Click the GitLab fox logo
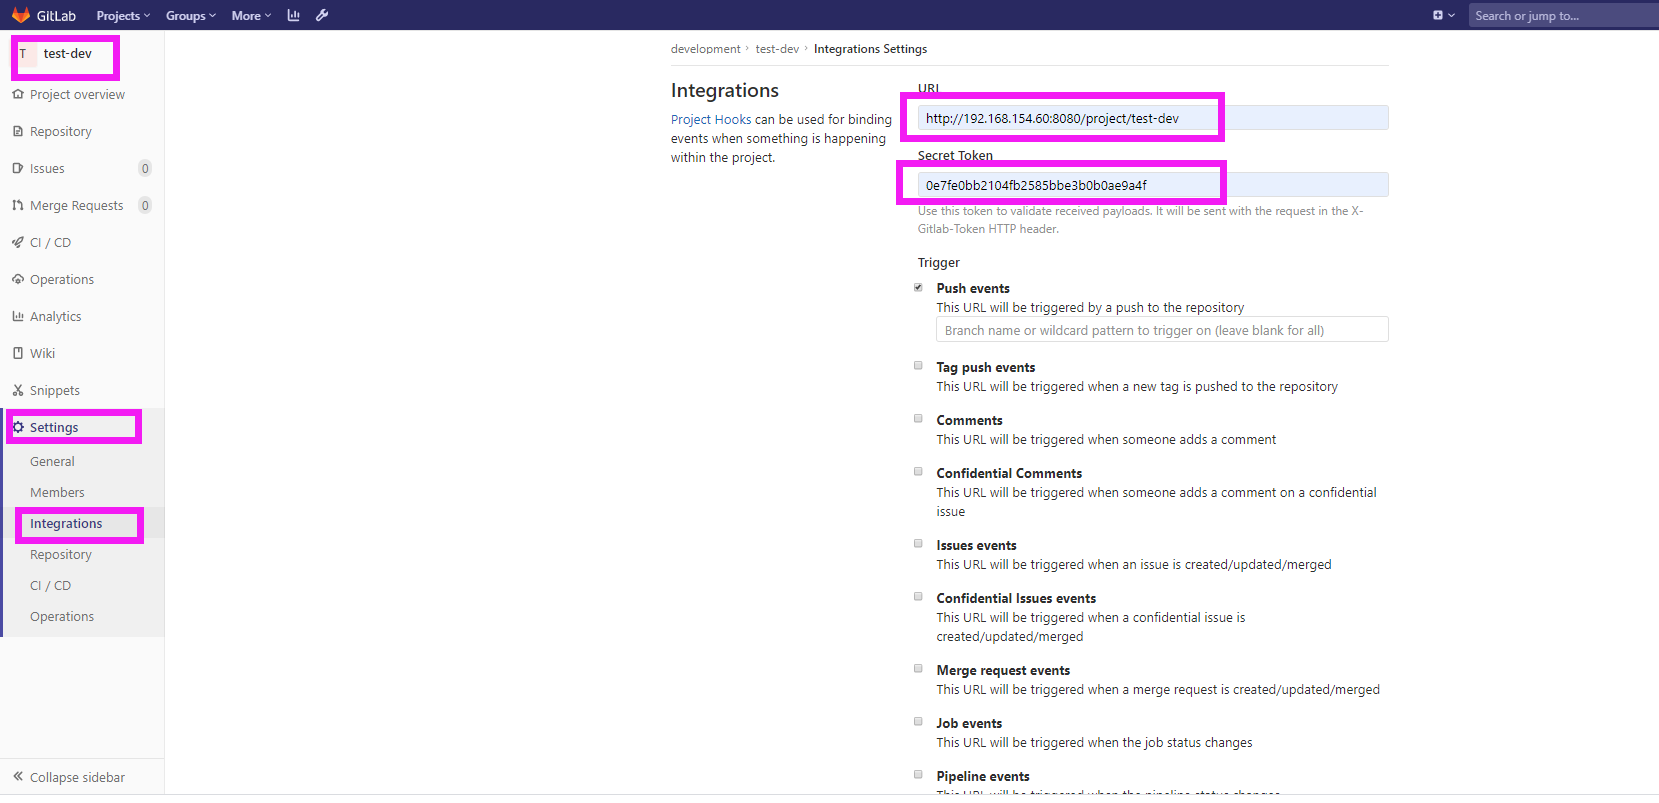Image resolution: width=1659 pixels, height=803 pixels. pos(21,15)
